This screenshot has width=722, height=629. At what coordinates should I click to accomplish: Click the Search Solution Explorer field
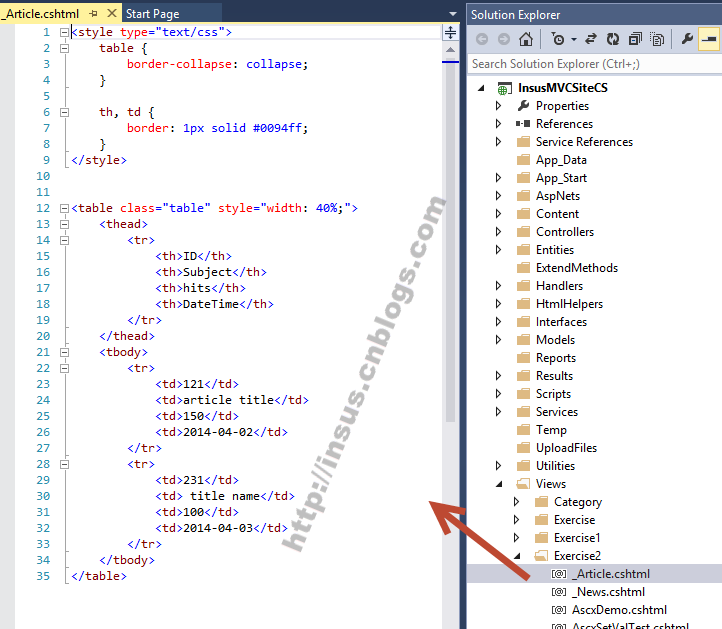click(594, 64)
